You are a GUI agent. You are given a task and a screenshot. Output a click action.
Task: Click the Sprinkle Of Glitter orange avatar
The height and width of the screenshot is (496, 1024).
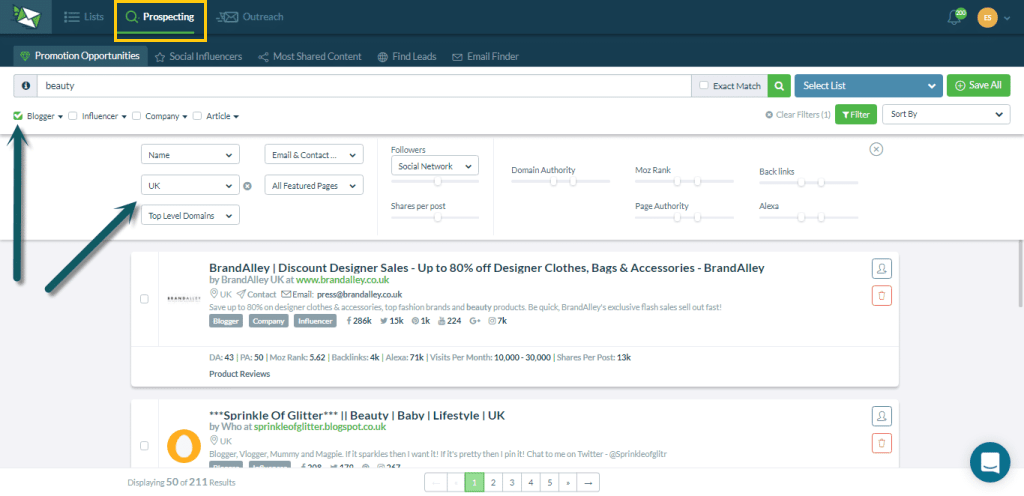(x=184, y=445)
